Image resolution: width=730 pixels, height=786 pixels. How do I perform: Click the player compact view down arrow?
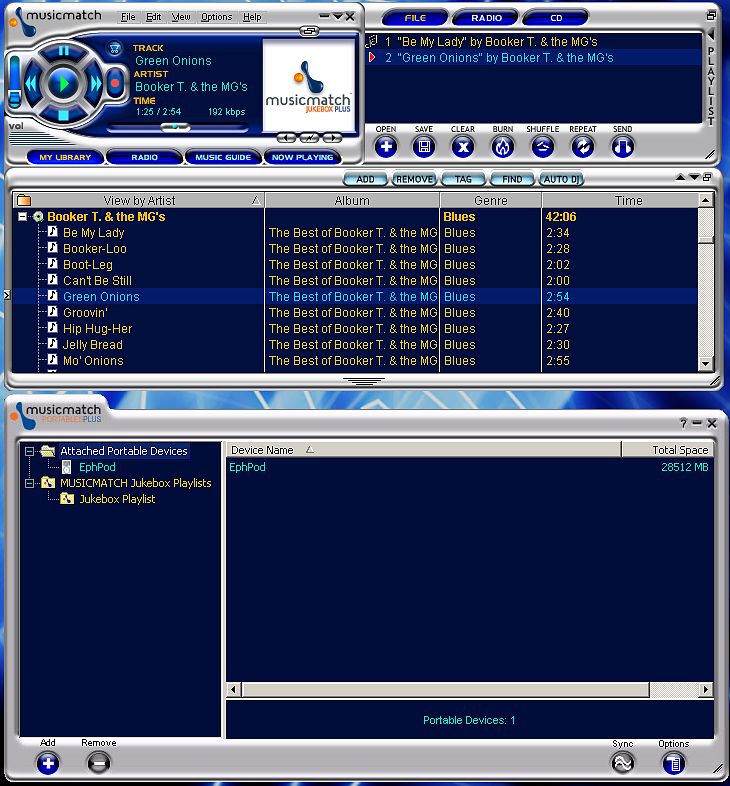point(337,17)
